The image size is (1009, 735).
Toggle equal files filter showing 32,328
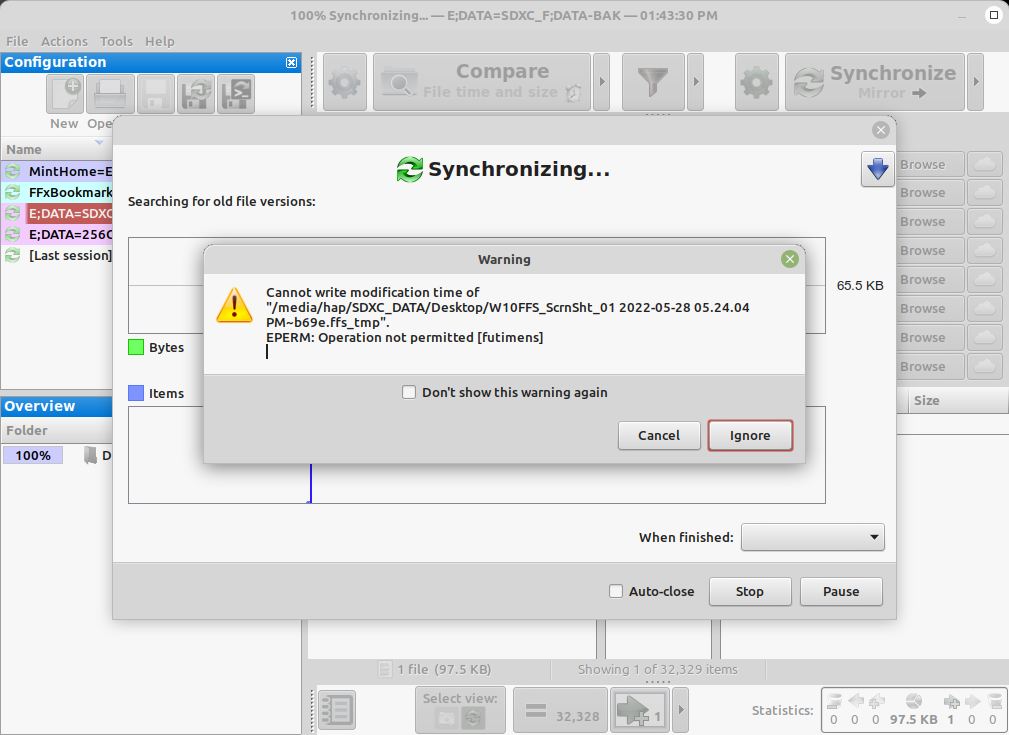[x=560, y=711]
